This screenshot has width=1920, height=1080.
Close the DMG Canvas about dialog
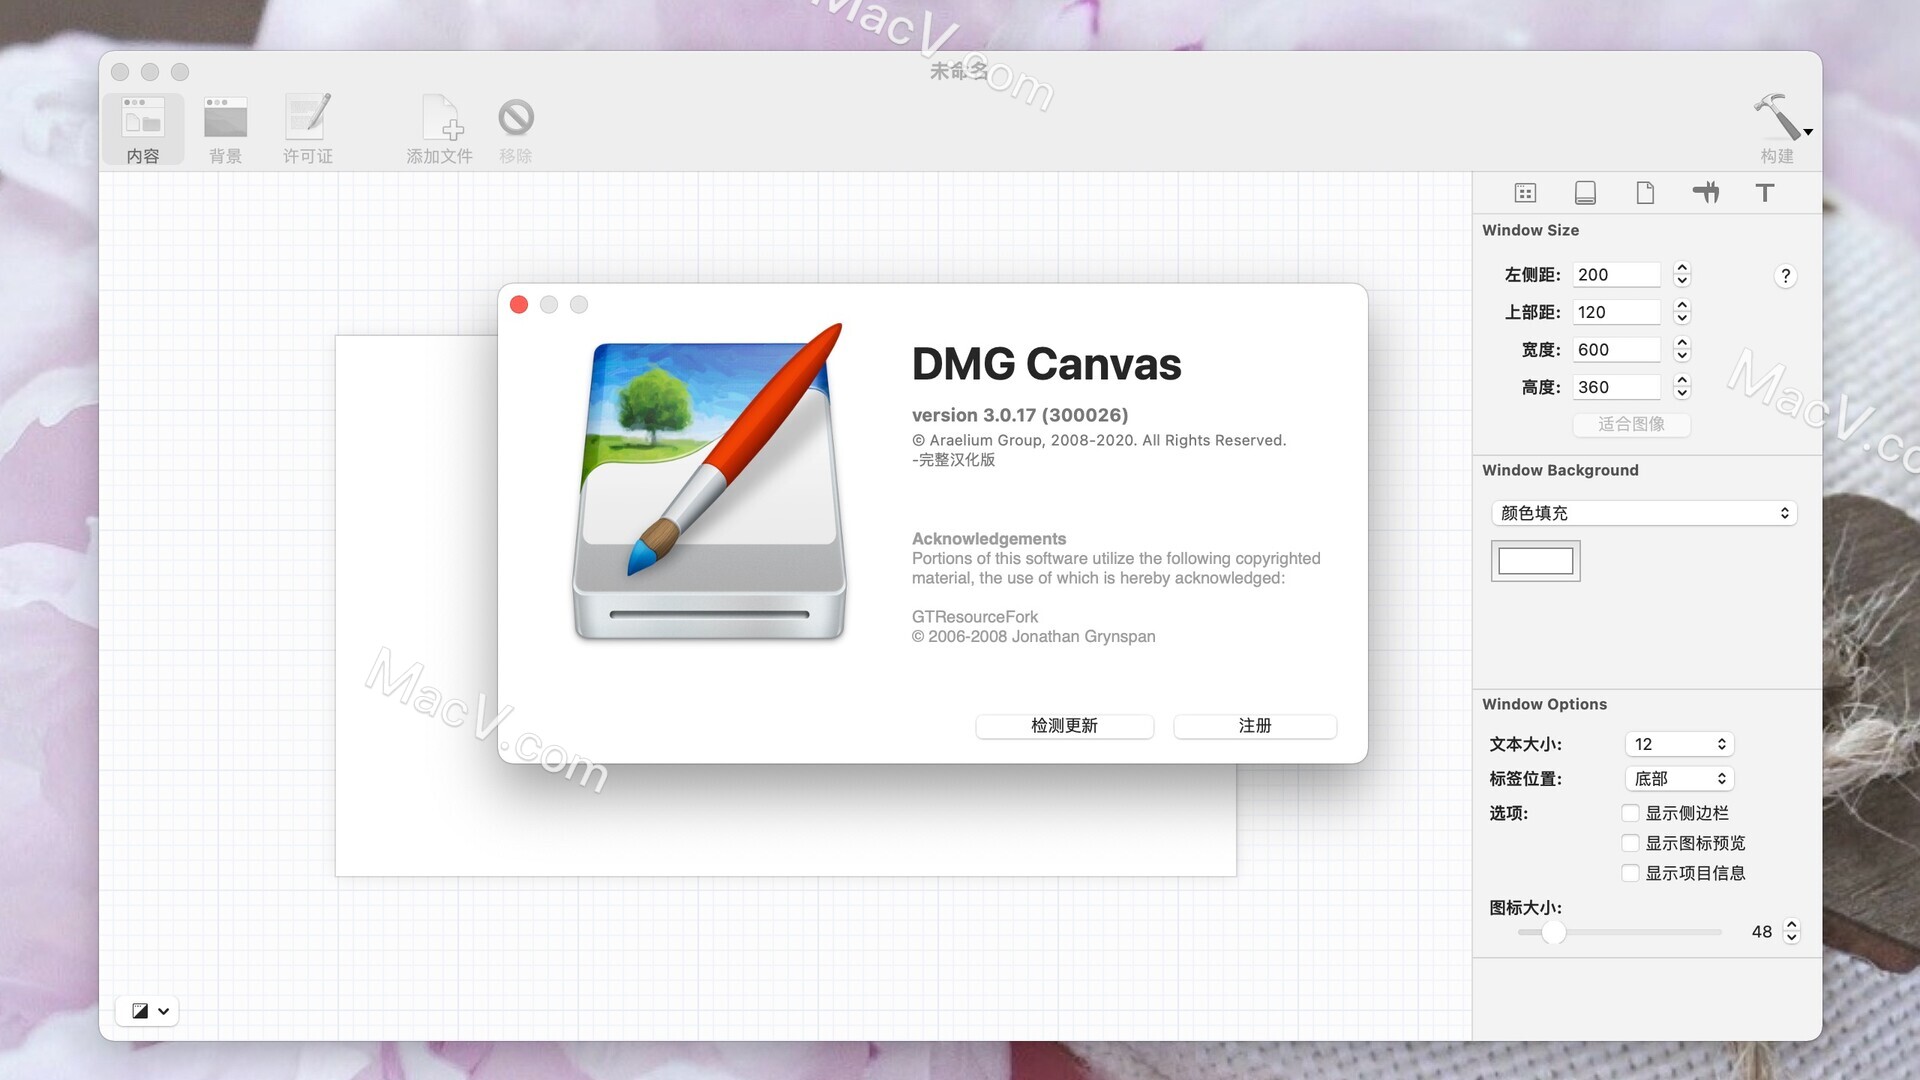click(519, 305)
